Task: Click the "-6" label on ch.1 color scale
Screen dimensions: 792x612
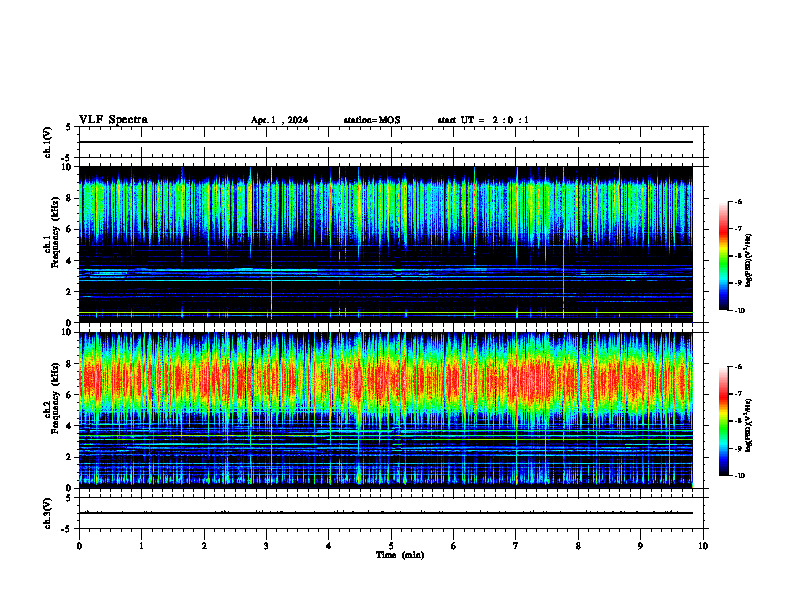Action: click(738, 201)
